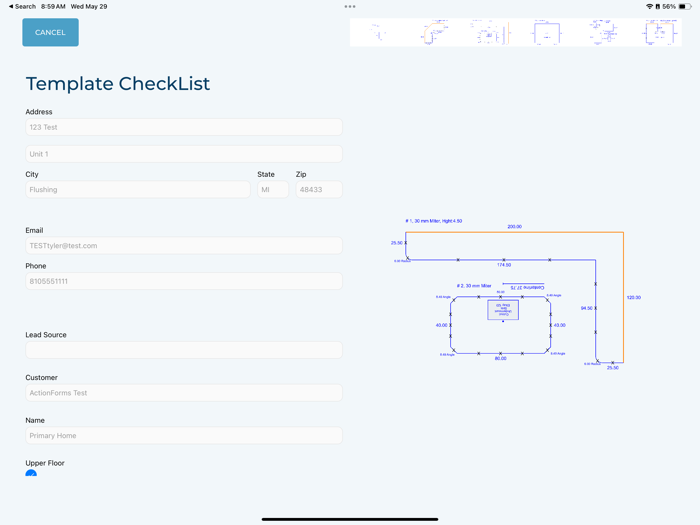Viewport: 700px width, 525px height.
Task: Select the sixth drawing thumbnail
Action: pos(659,32)
